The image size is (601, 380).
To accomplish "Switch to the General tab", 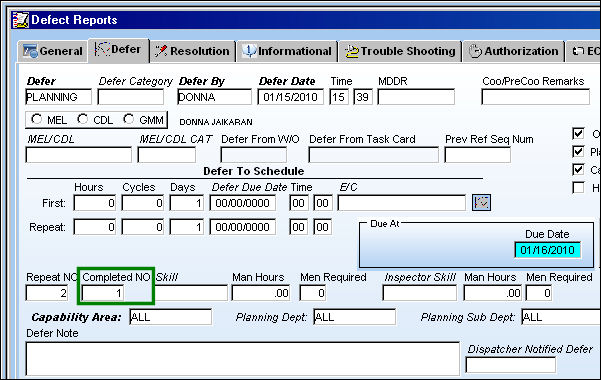I will (x=53, y=51).
